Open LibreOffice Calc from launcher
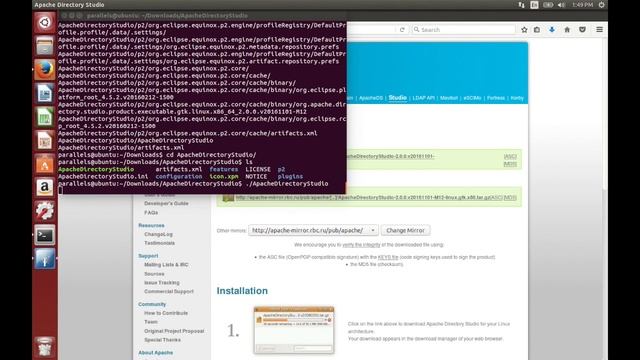The image size is (640, 360). pyautogui.click(x=44, y=117)
